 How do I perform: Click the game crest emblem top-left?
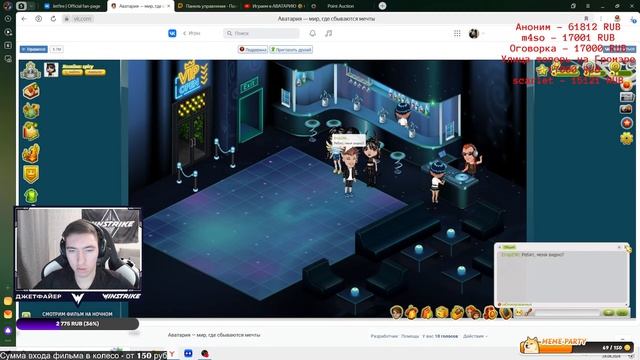point(31,70)
